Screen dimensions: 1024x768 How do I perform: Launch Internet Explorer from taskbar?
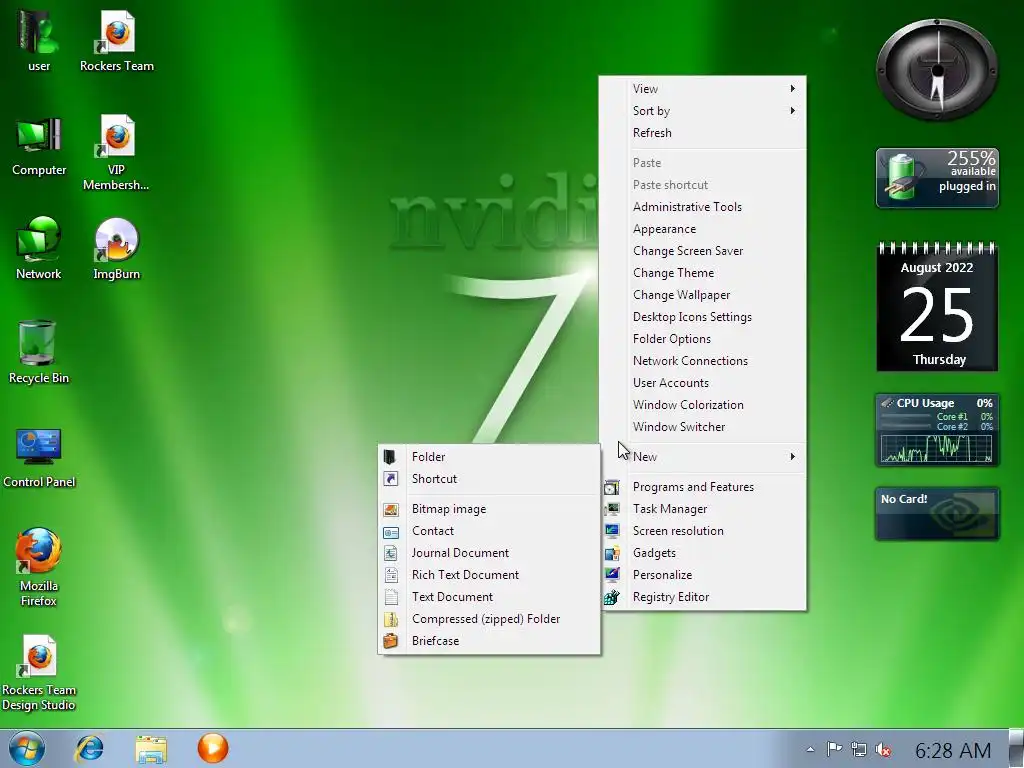point(89,748)
